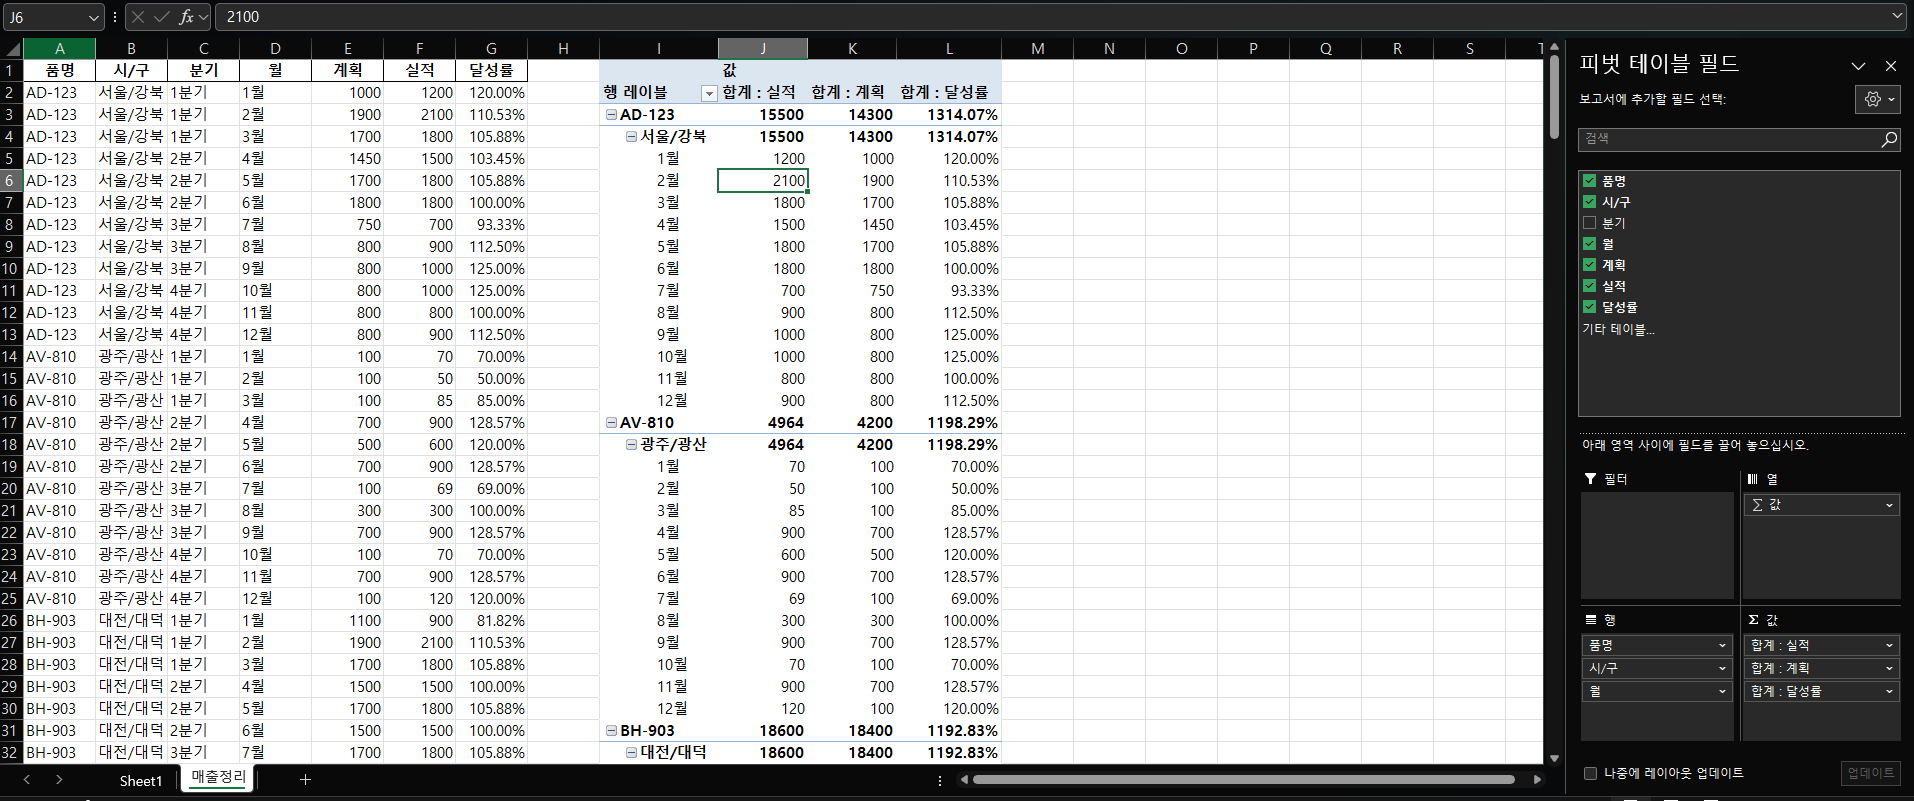The image size is (1914, 801).
Task: Select column J header
Action: (763, 49)
